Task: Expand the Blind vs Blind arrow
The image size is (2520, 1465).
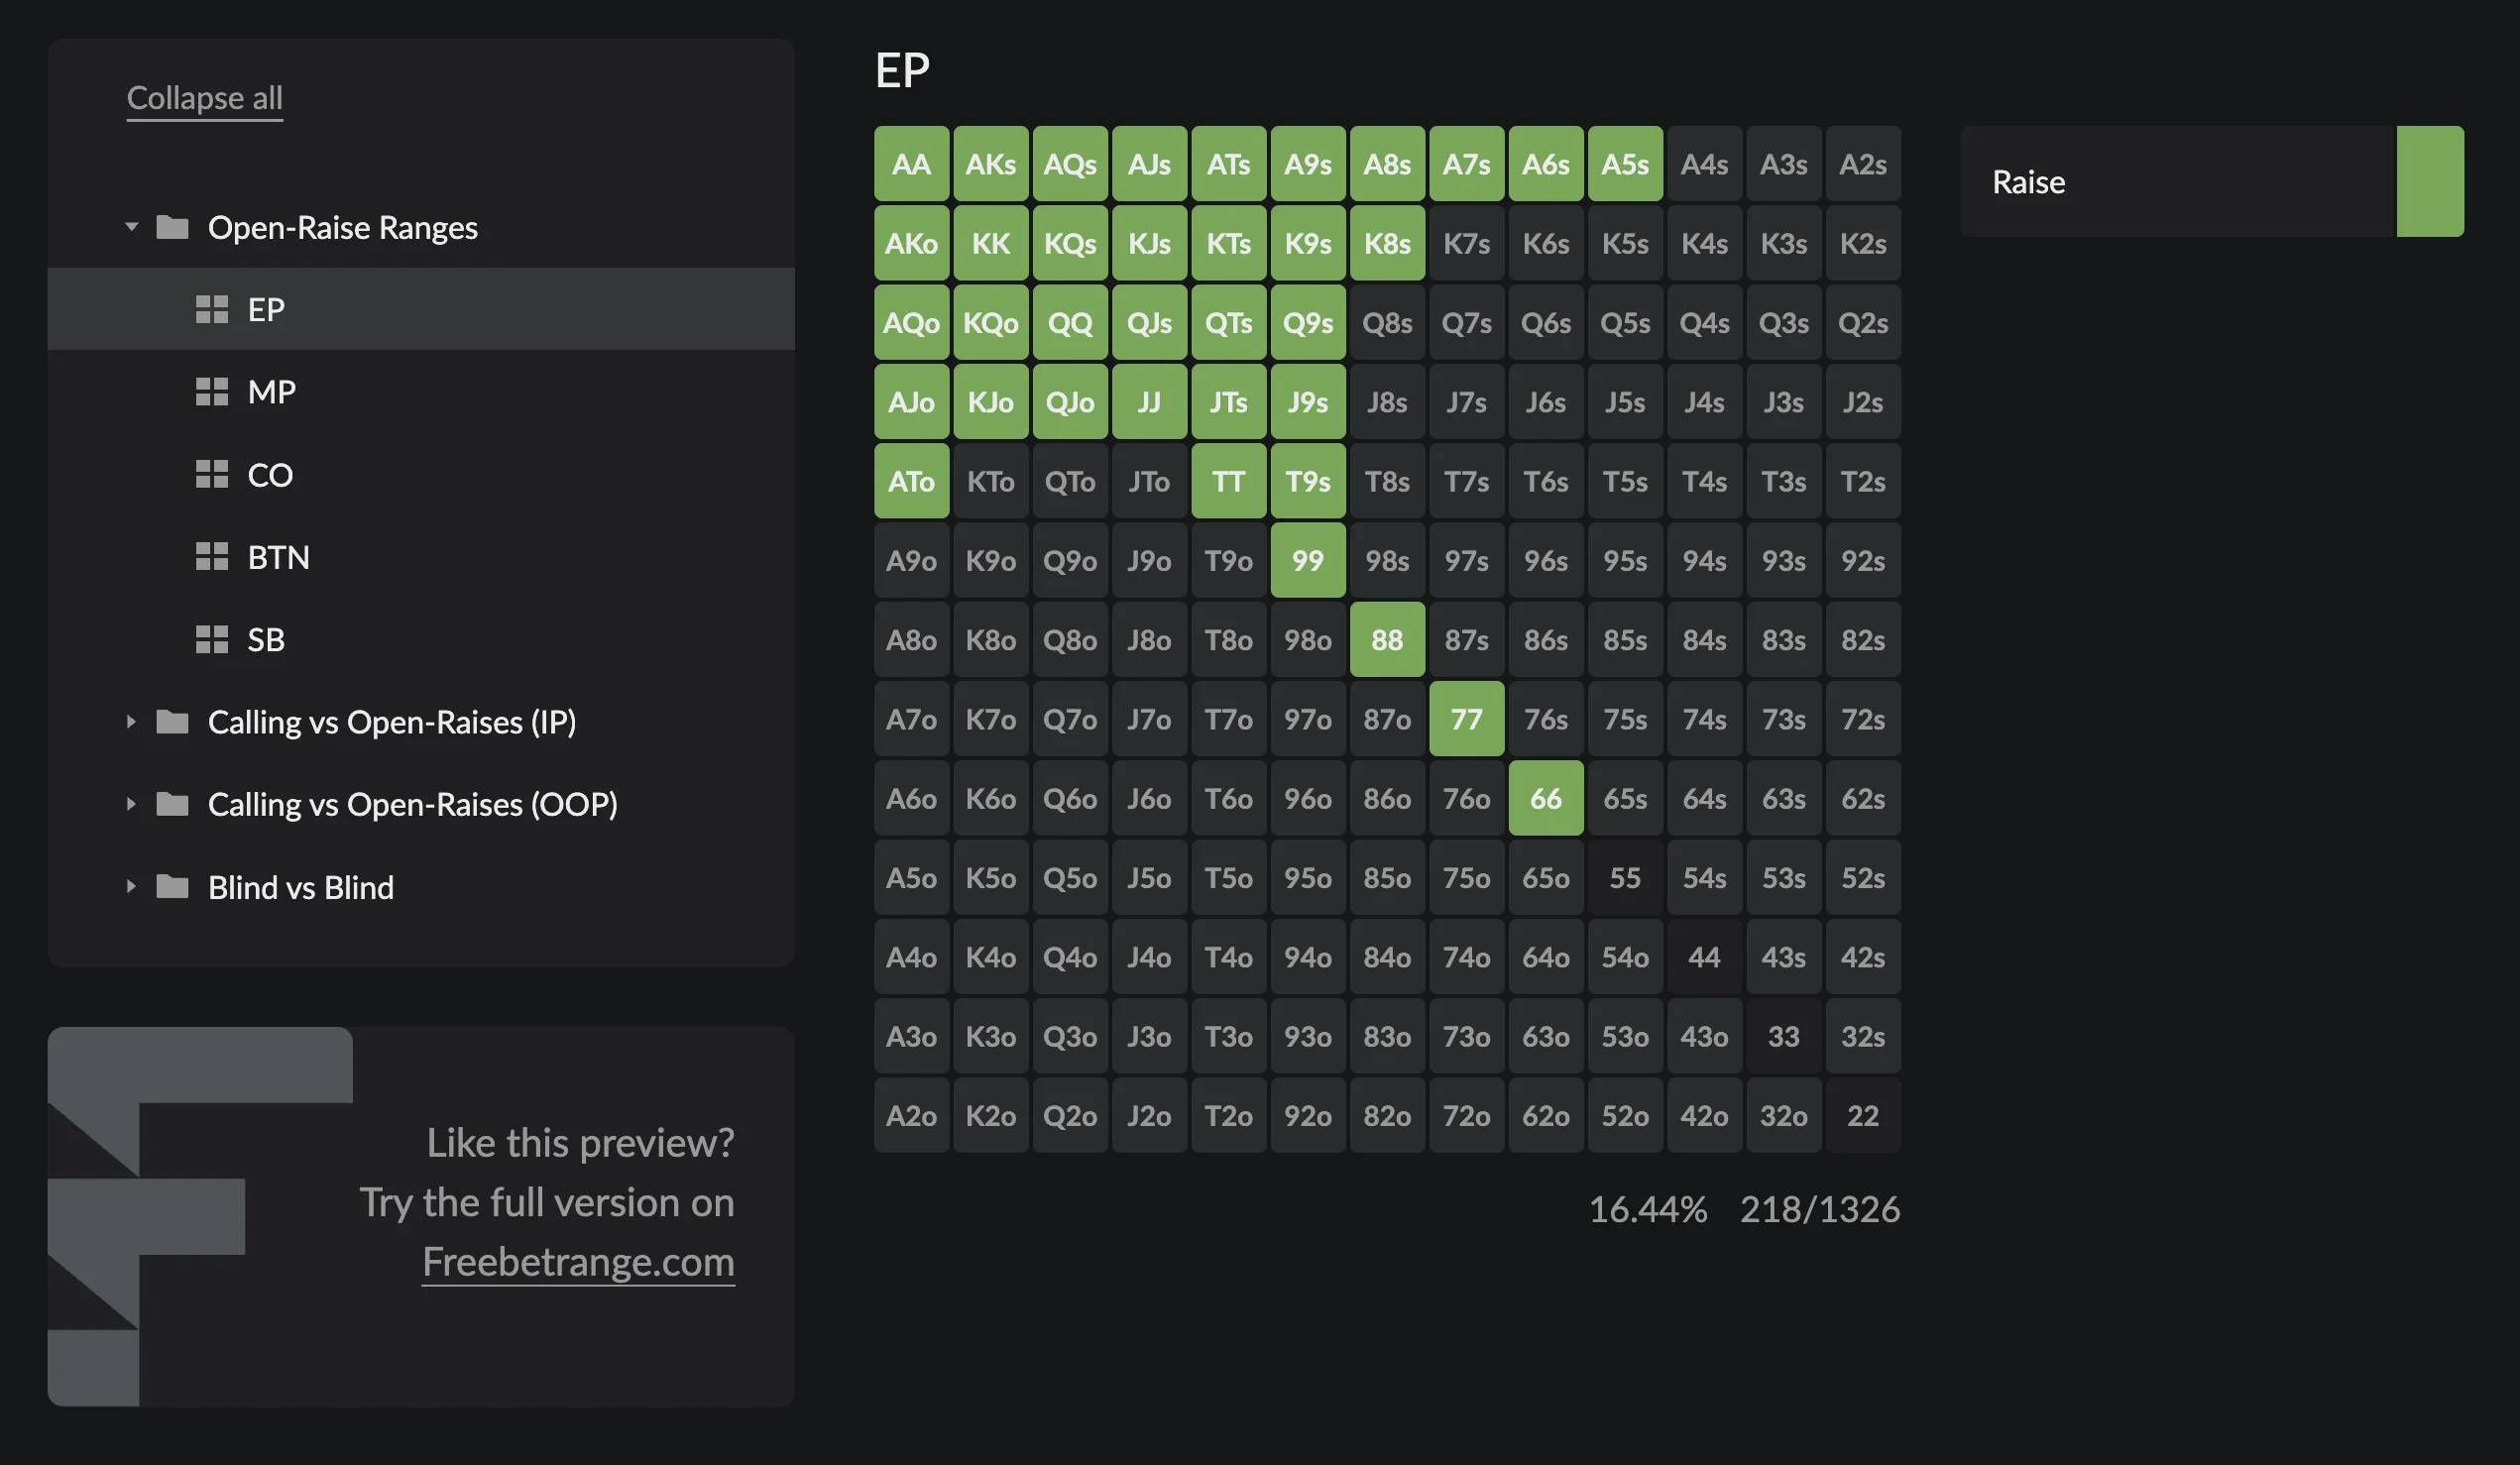Action: coord(130,887)
